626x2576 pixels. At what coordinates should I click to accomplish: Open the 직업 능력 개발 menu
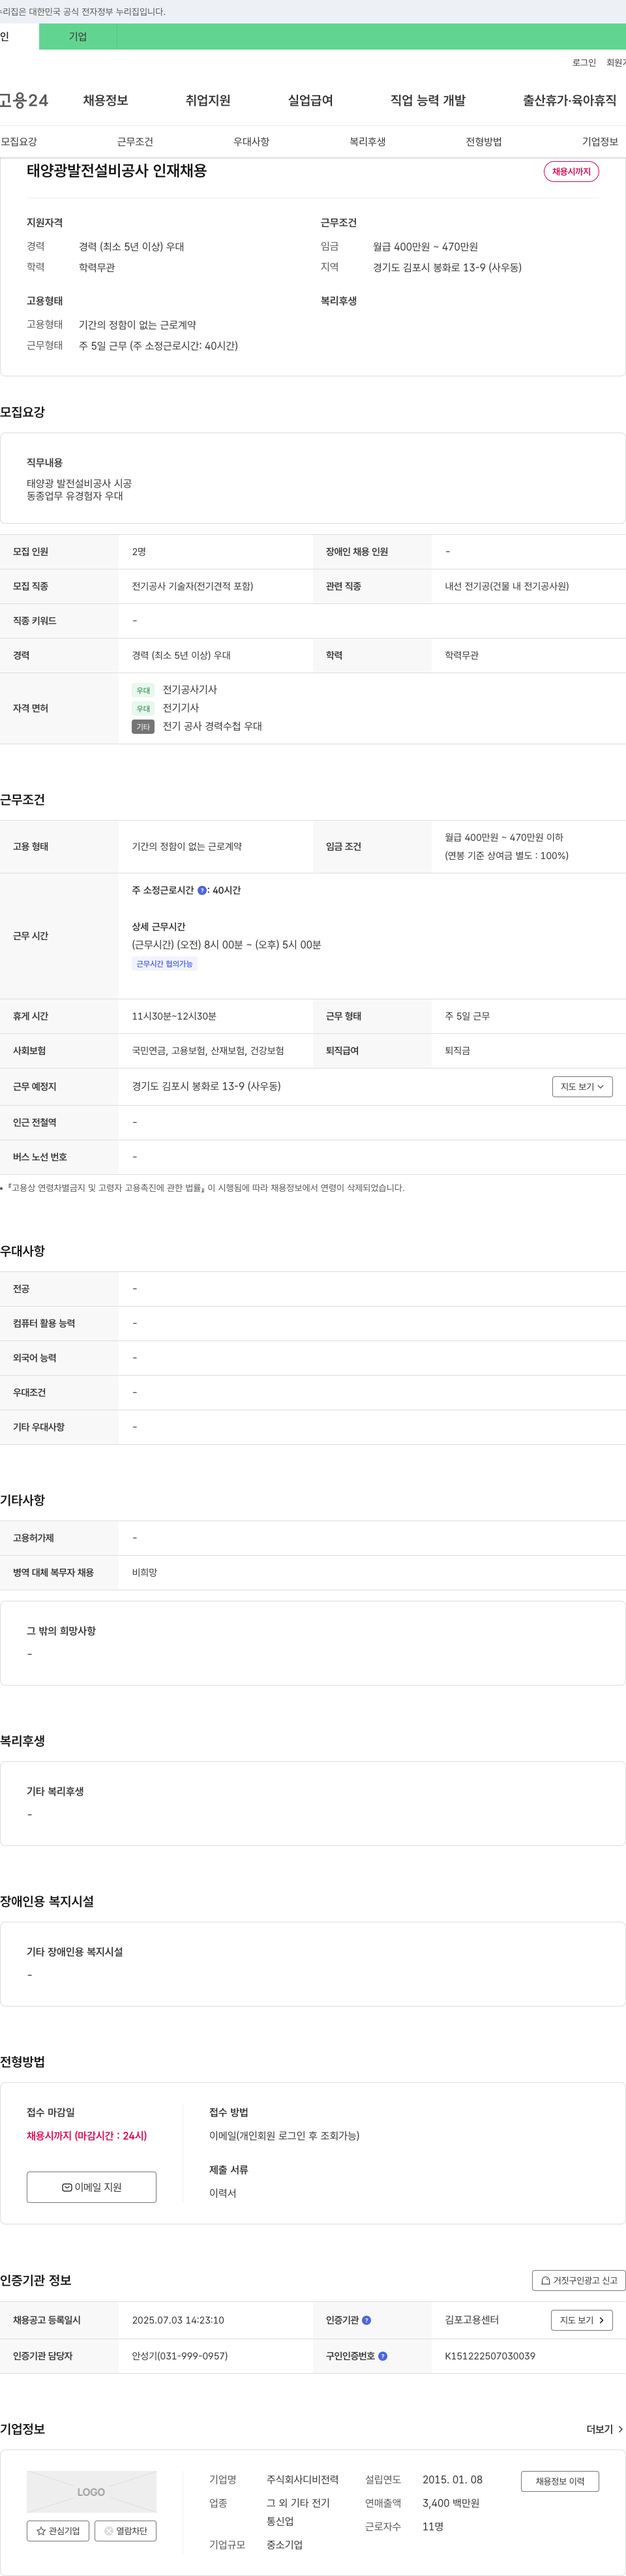(x=428, y=100)
